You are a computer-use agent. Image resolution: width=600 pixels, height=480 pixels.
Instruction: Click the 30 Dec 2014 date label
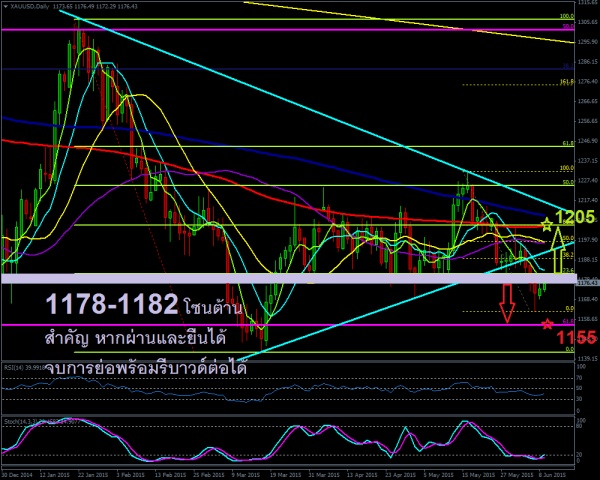[19, 475]
